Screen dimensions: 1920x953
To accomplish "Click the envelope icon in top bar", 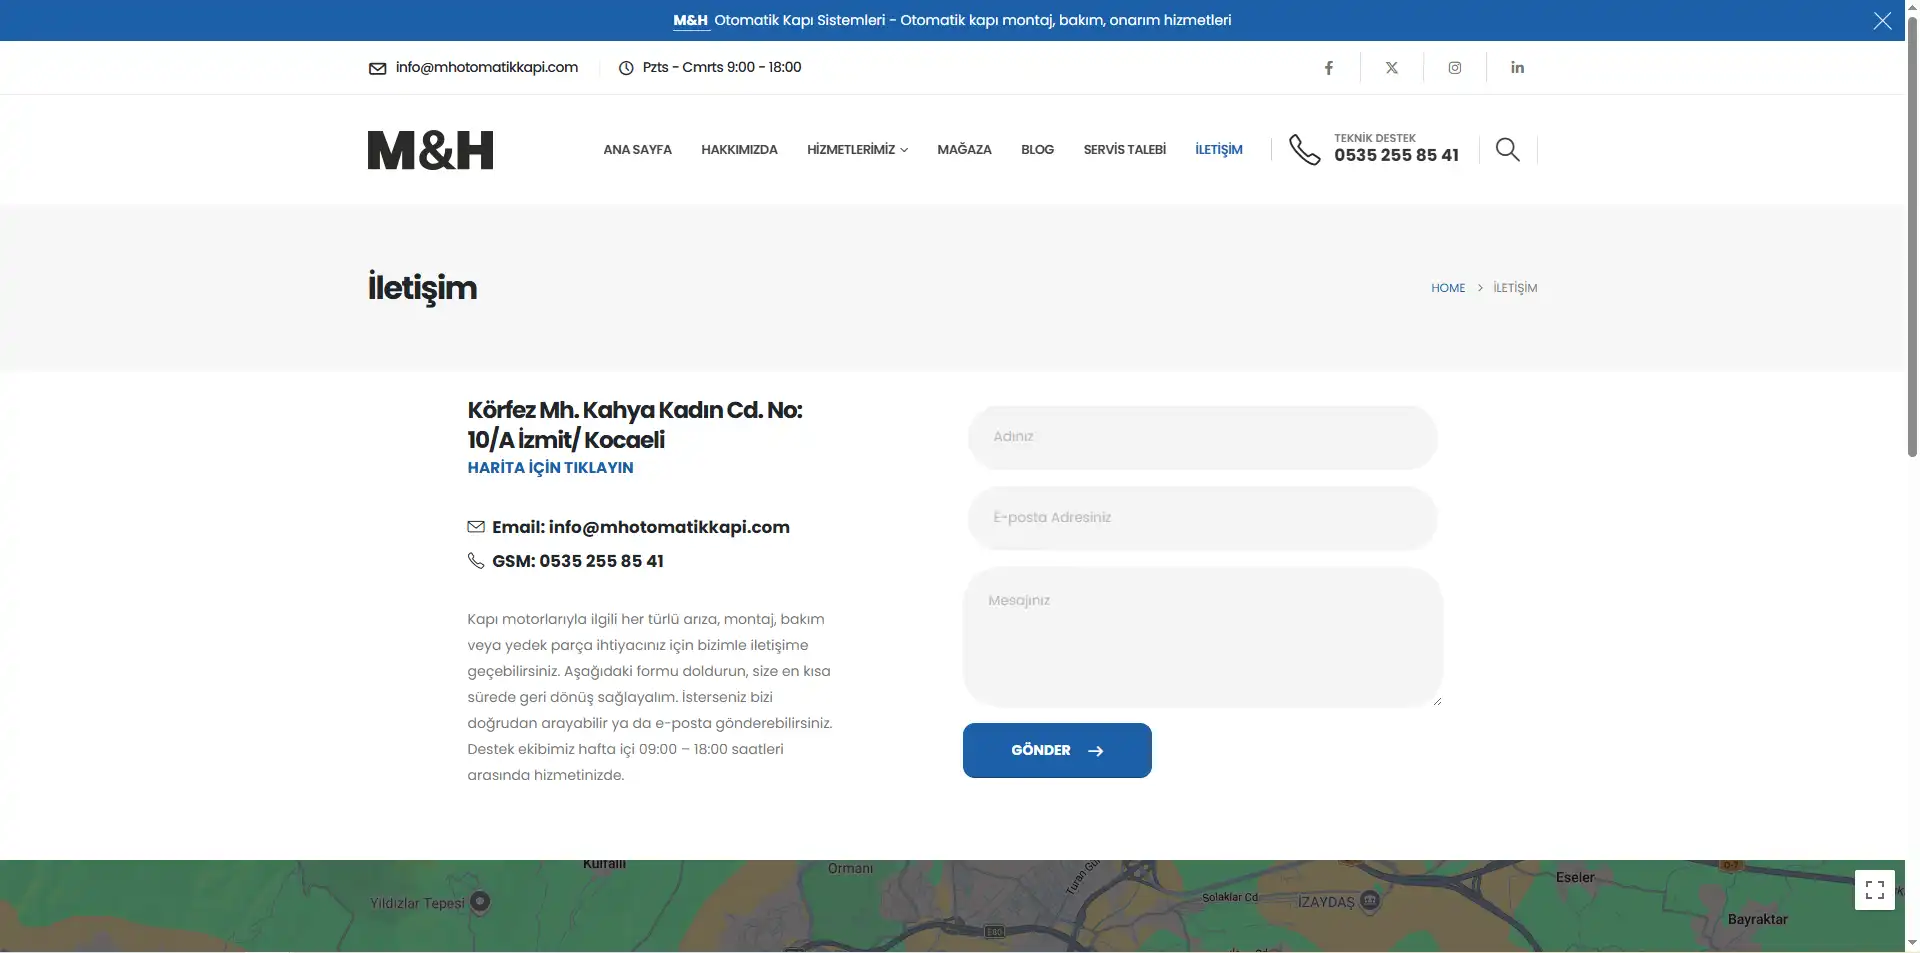I will click(377, 68).
